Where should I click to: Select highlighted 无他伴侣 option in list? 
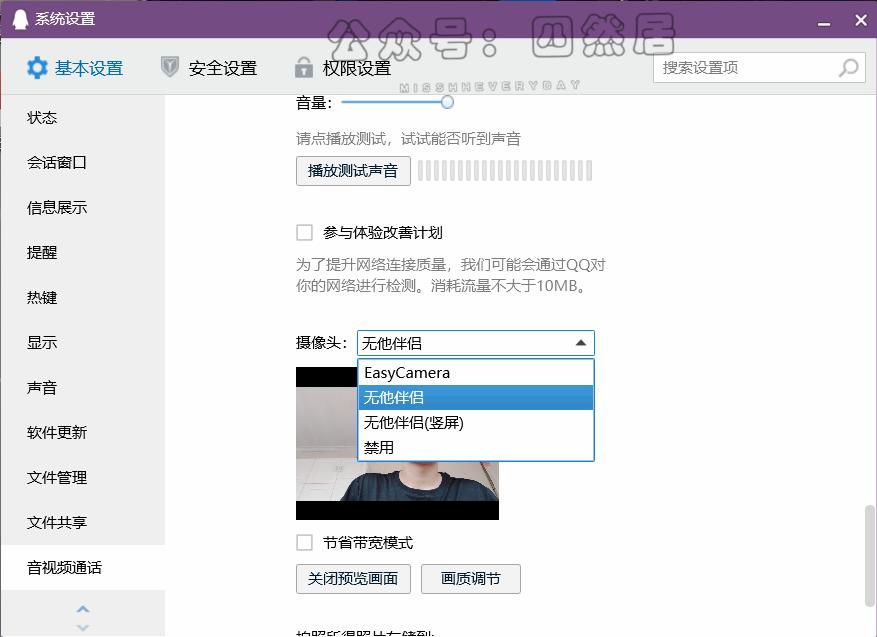[475, 398]
